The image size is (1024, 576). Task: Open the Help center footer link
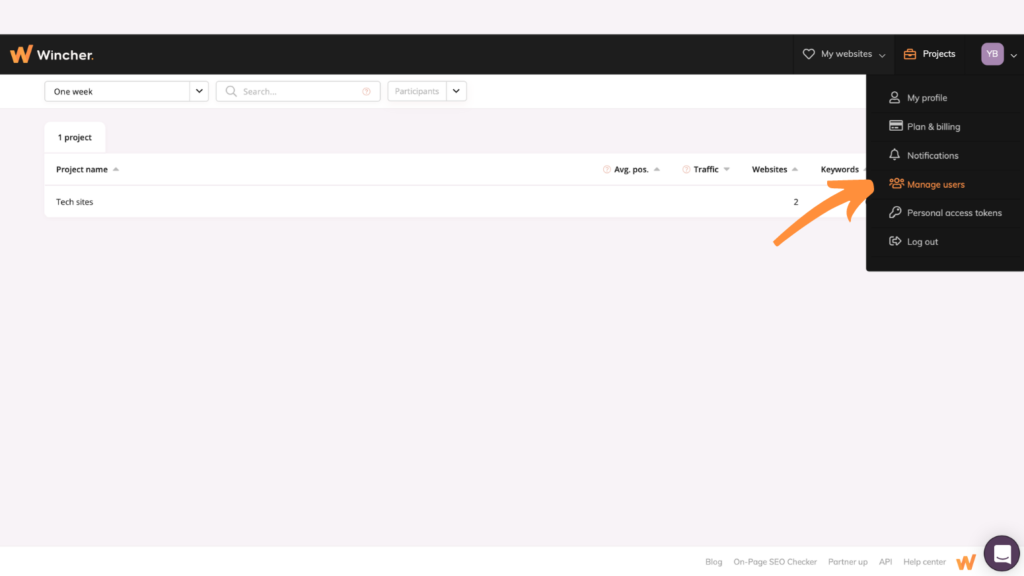(924, 562)
